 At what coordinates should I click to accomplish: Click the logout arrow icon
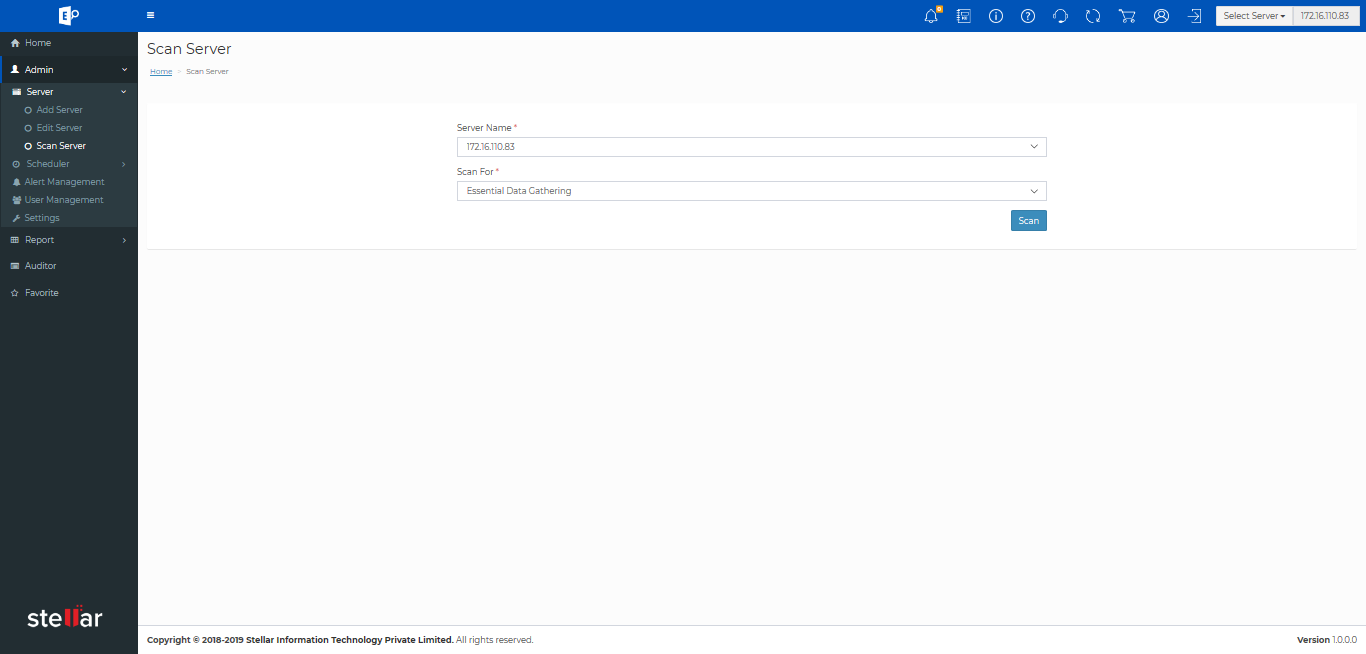(x=1194, y=16)
